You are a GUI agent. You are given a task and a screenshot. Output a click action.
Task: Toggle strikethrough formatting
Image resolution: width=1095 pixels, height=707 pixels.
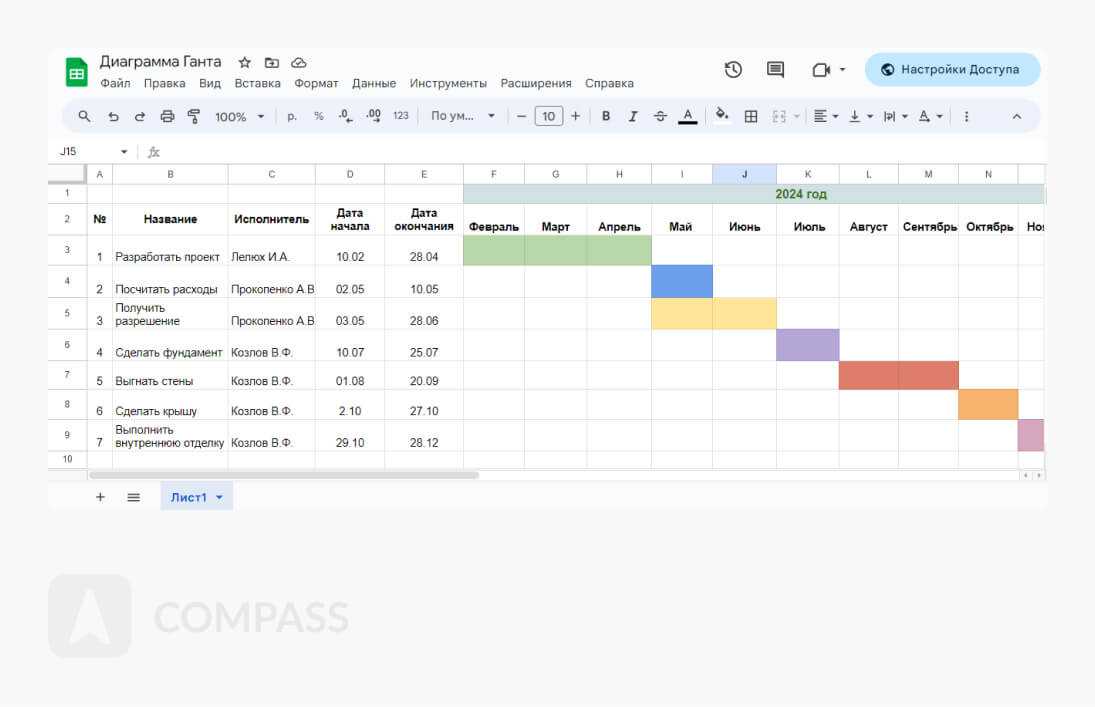(x=660, y=117)
